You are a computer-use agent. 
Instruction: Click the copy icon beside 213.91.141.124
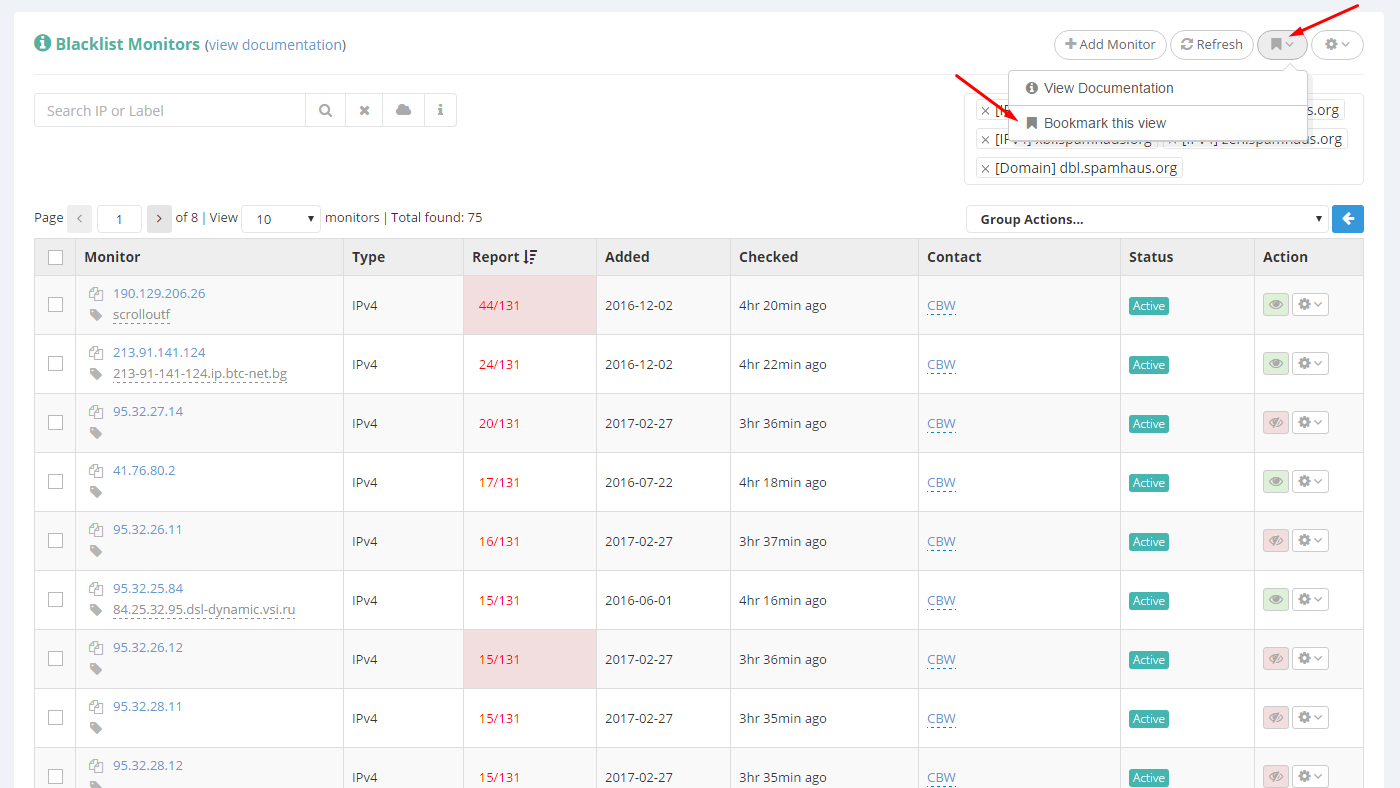[x=96, y=353]
